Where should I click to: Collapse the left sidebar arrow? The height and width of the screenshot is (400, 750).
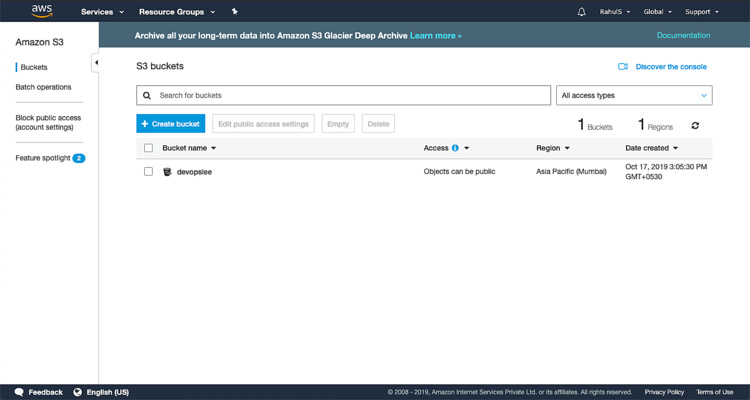click(x=95, y=62)
